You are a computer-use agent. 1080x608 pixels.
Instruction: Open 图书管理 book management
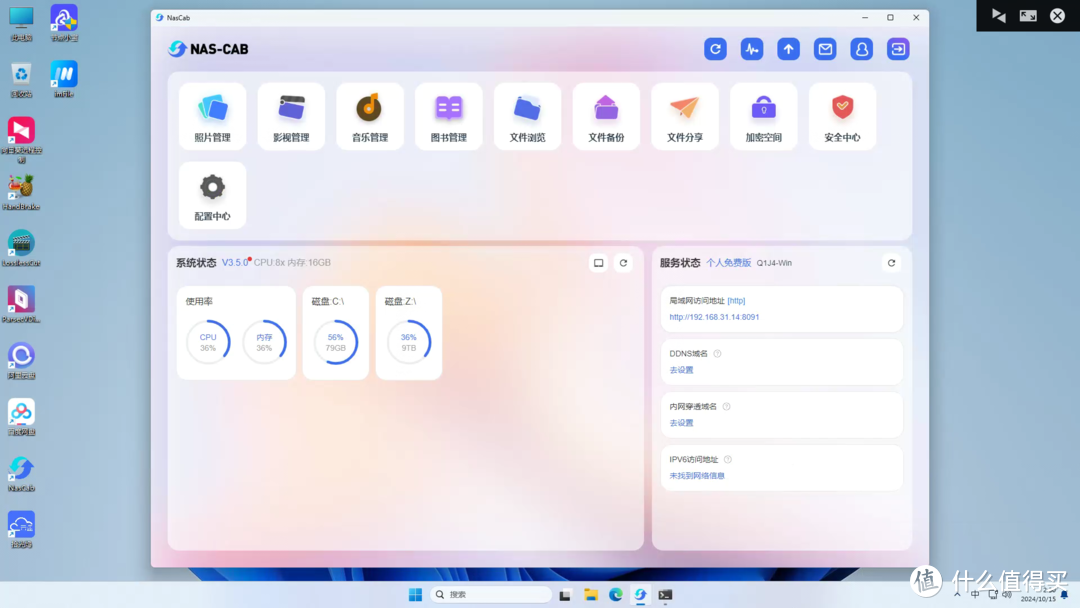point(448,116)
